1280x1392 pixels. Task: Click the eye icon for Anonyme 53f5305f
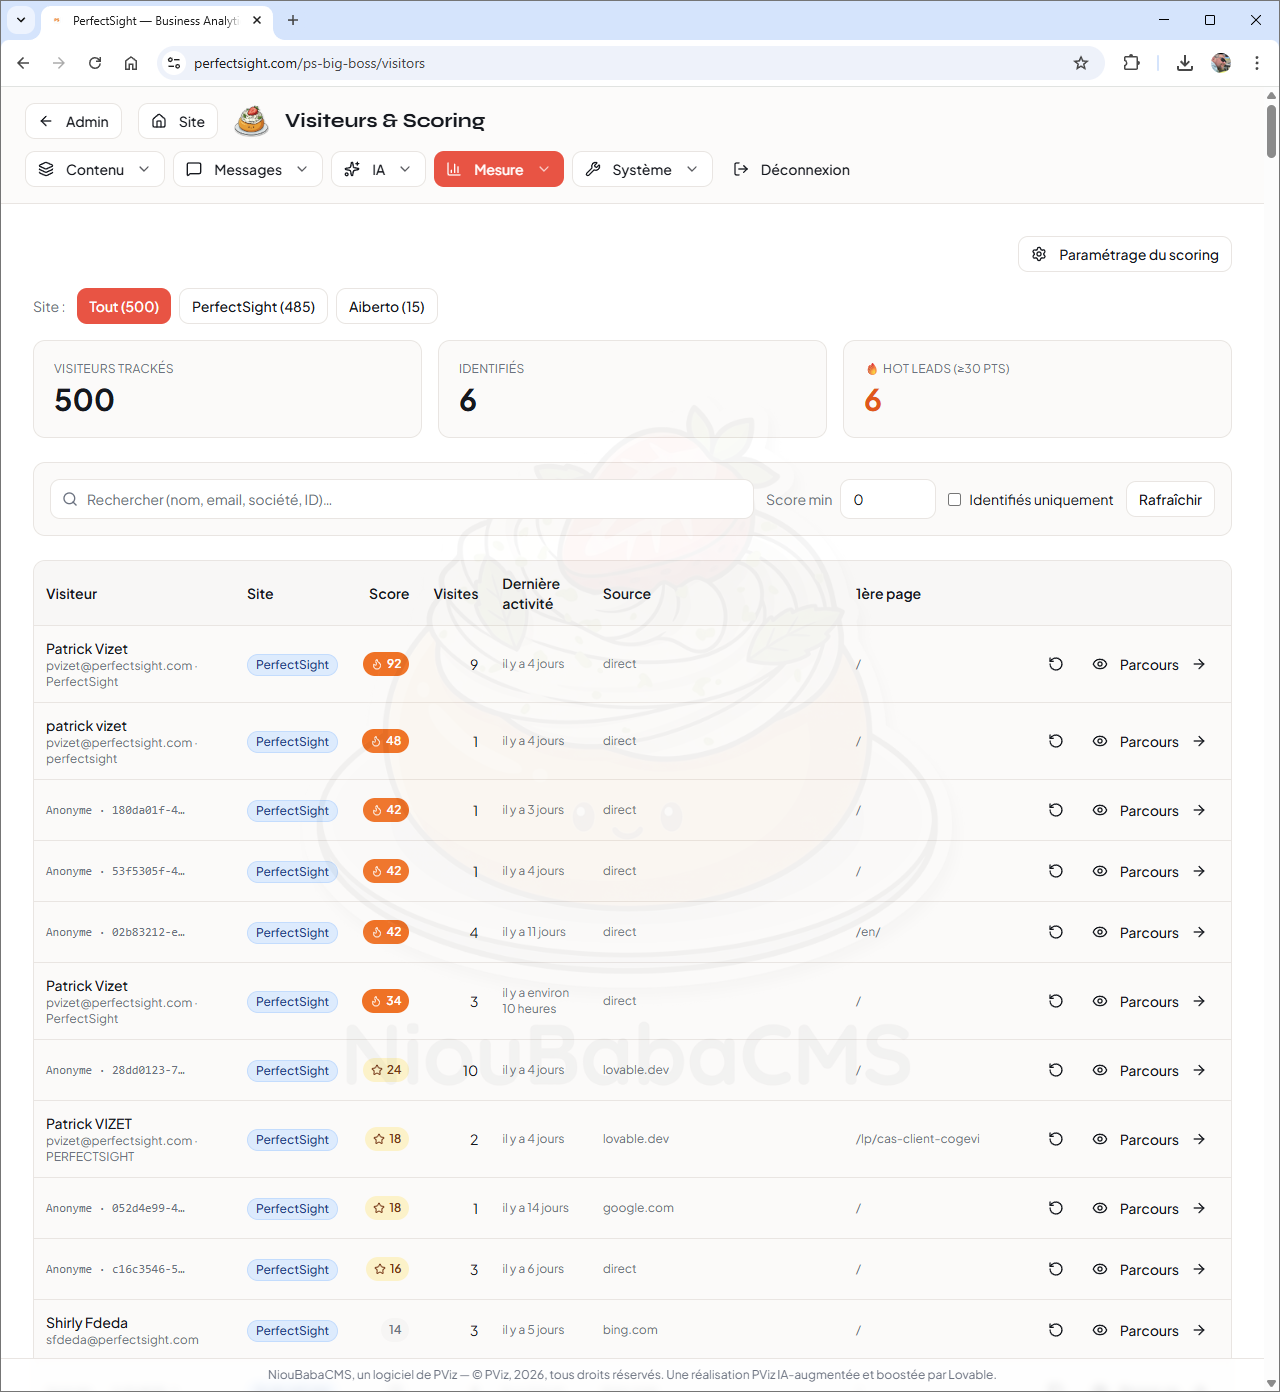pyautogui.click(x=1100, y=871)
